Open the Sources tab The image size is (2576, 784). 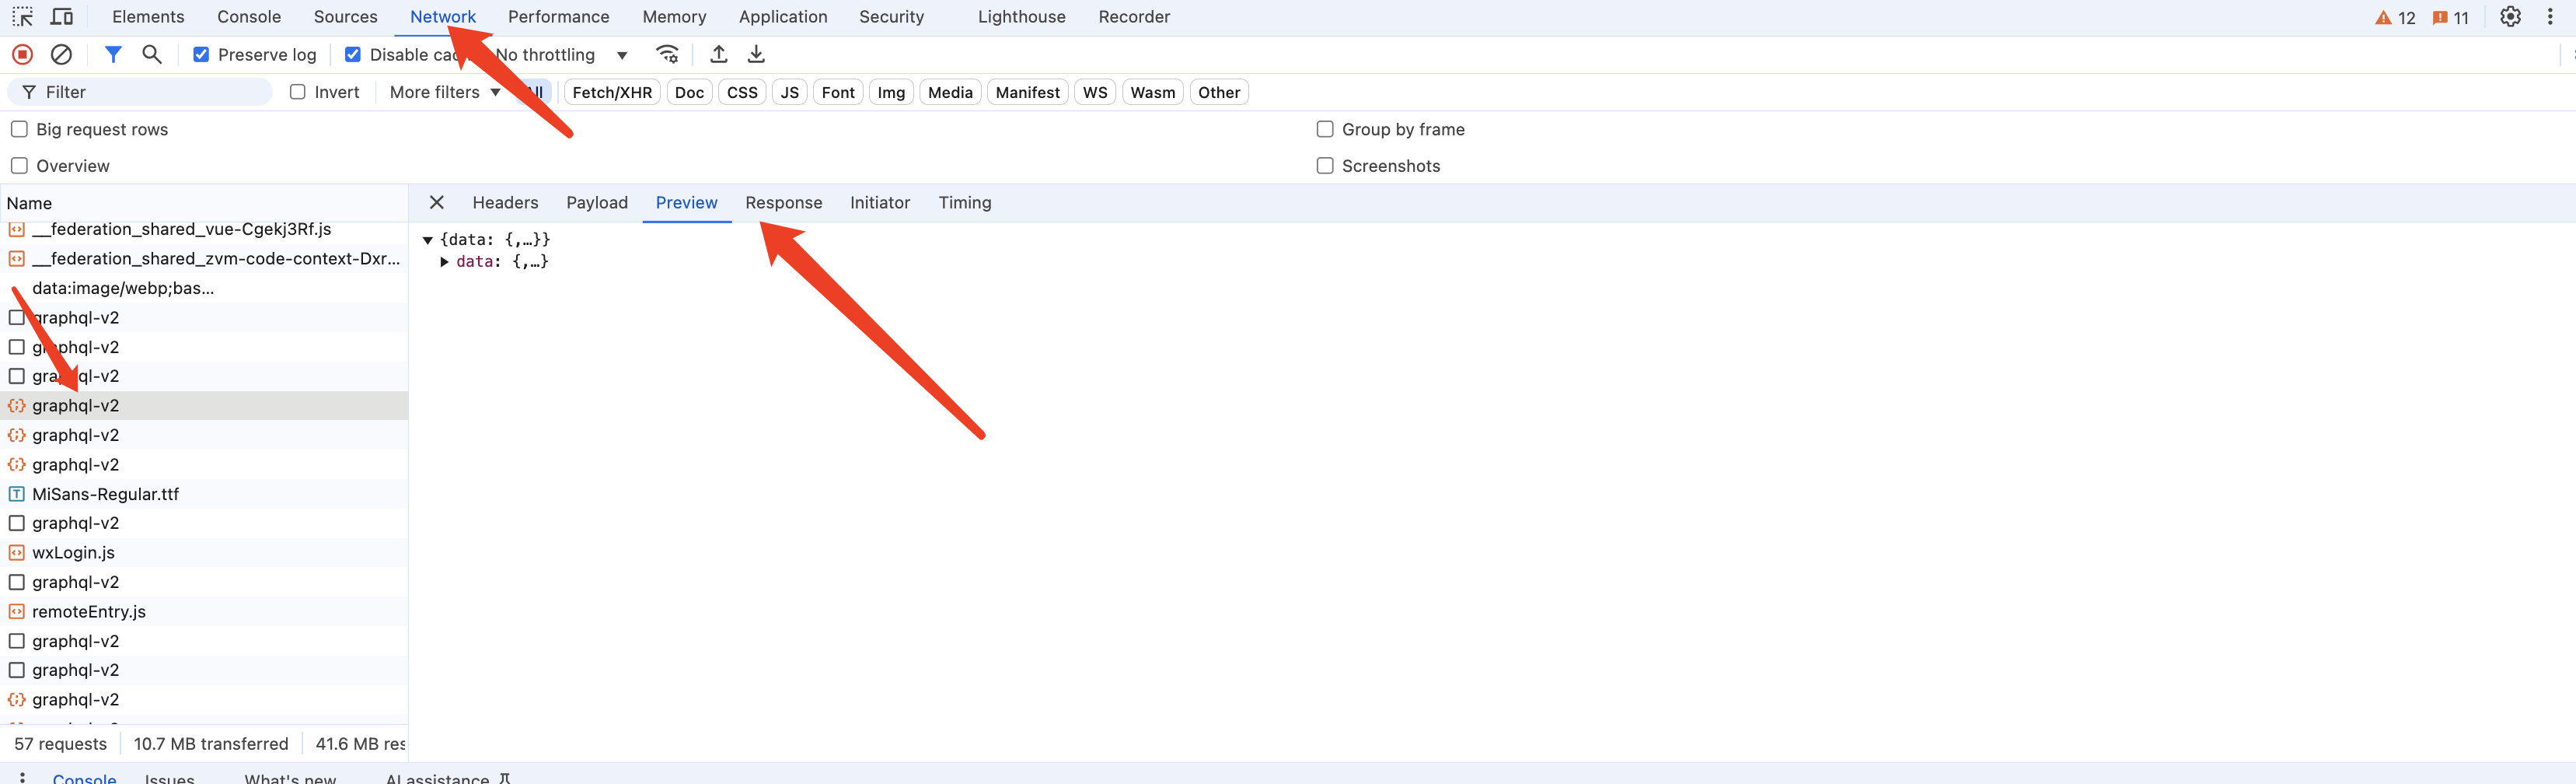[346, 17]
